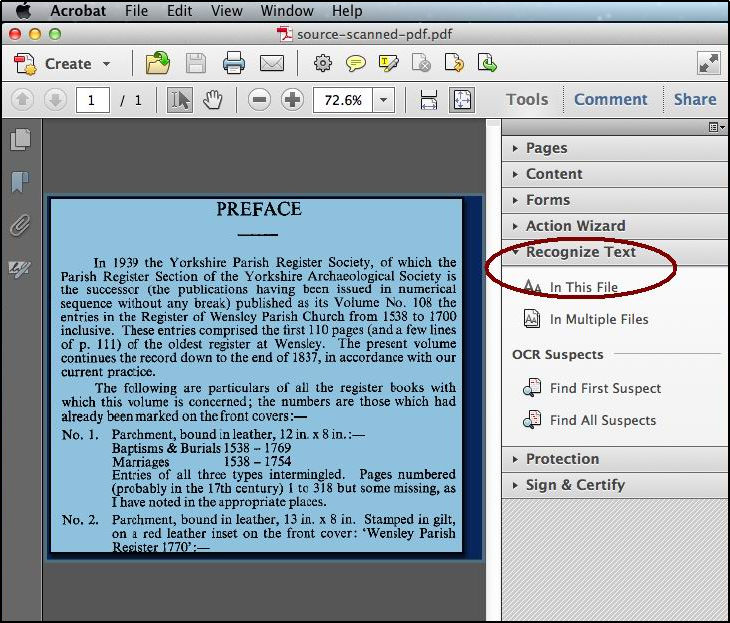
Task: Open the Acrobat menu
Action: [x=78, y=11]
